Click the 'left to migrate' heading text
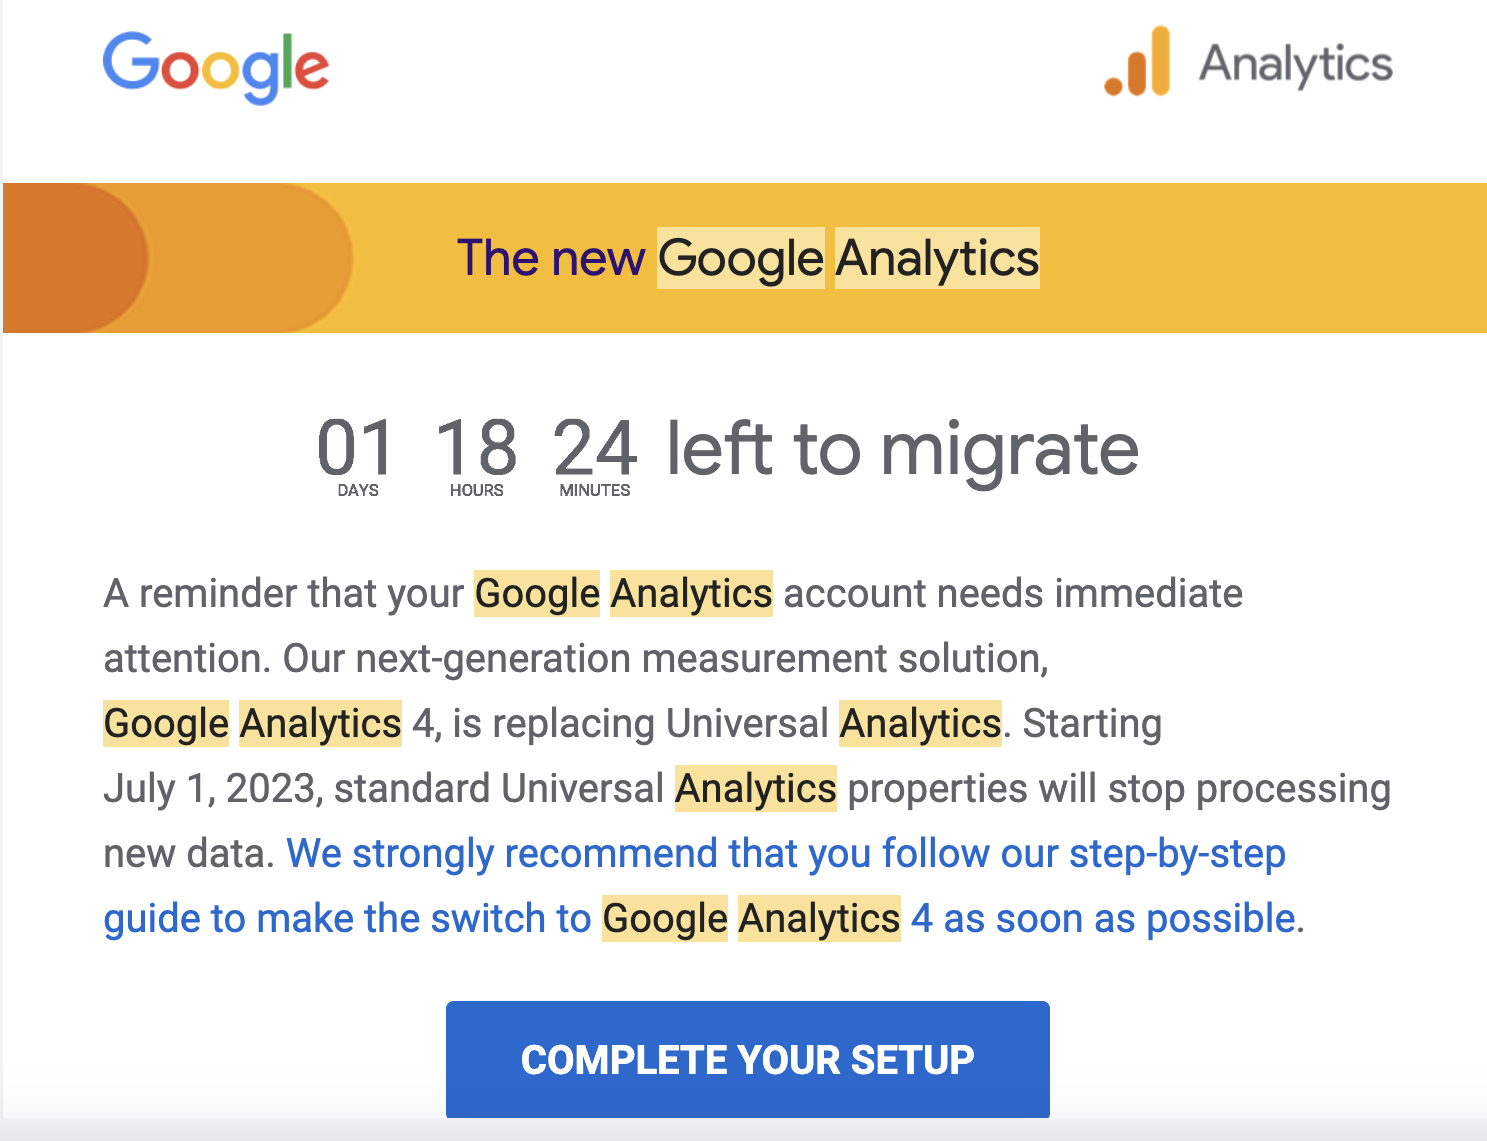The image size is (1487, 1141). tap(902, 449)
